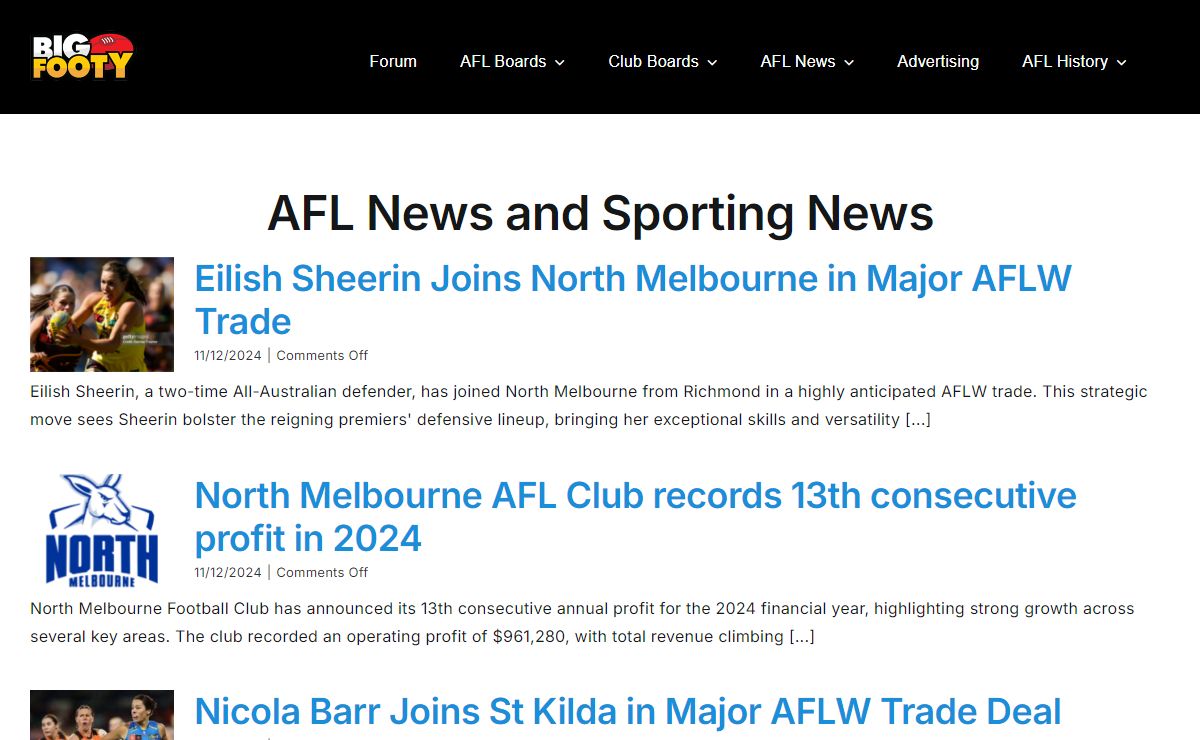Open the Advertising page
This screenshot has width=1200, height=740.
point(938,61)
